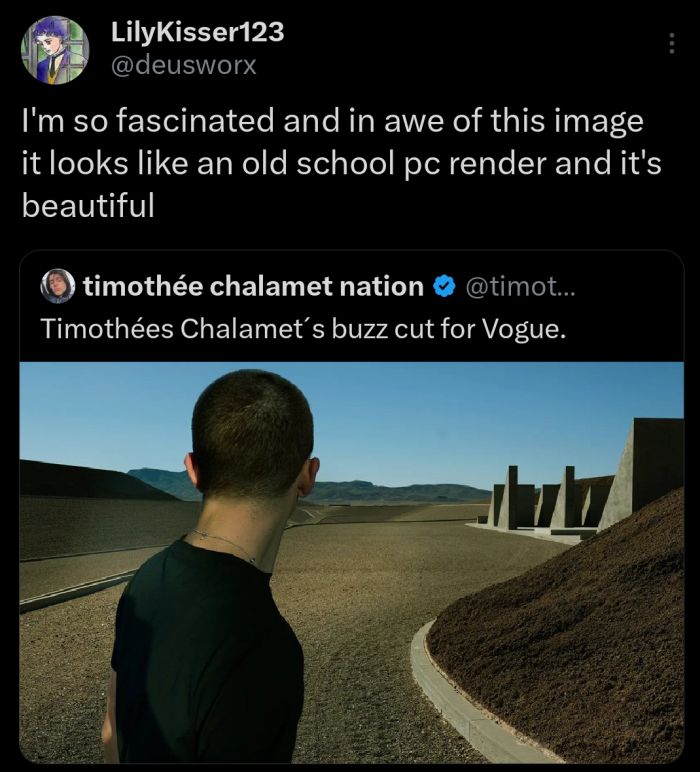The height and width of the screenshot is (772, 700).
Task: Click the quoted account's small avatar
Action: pos(60,287)
